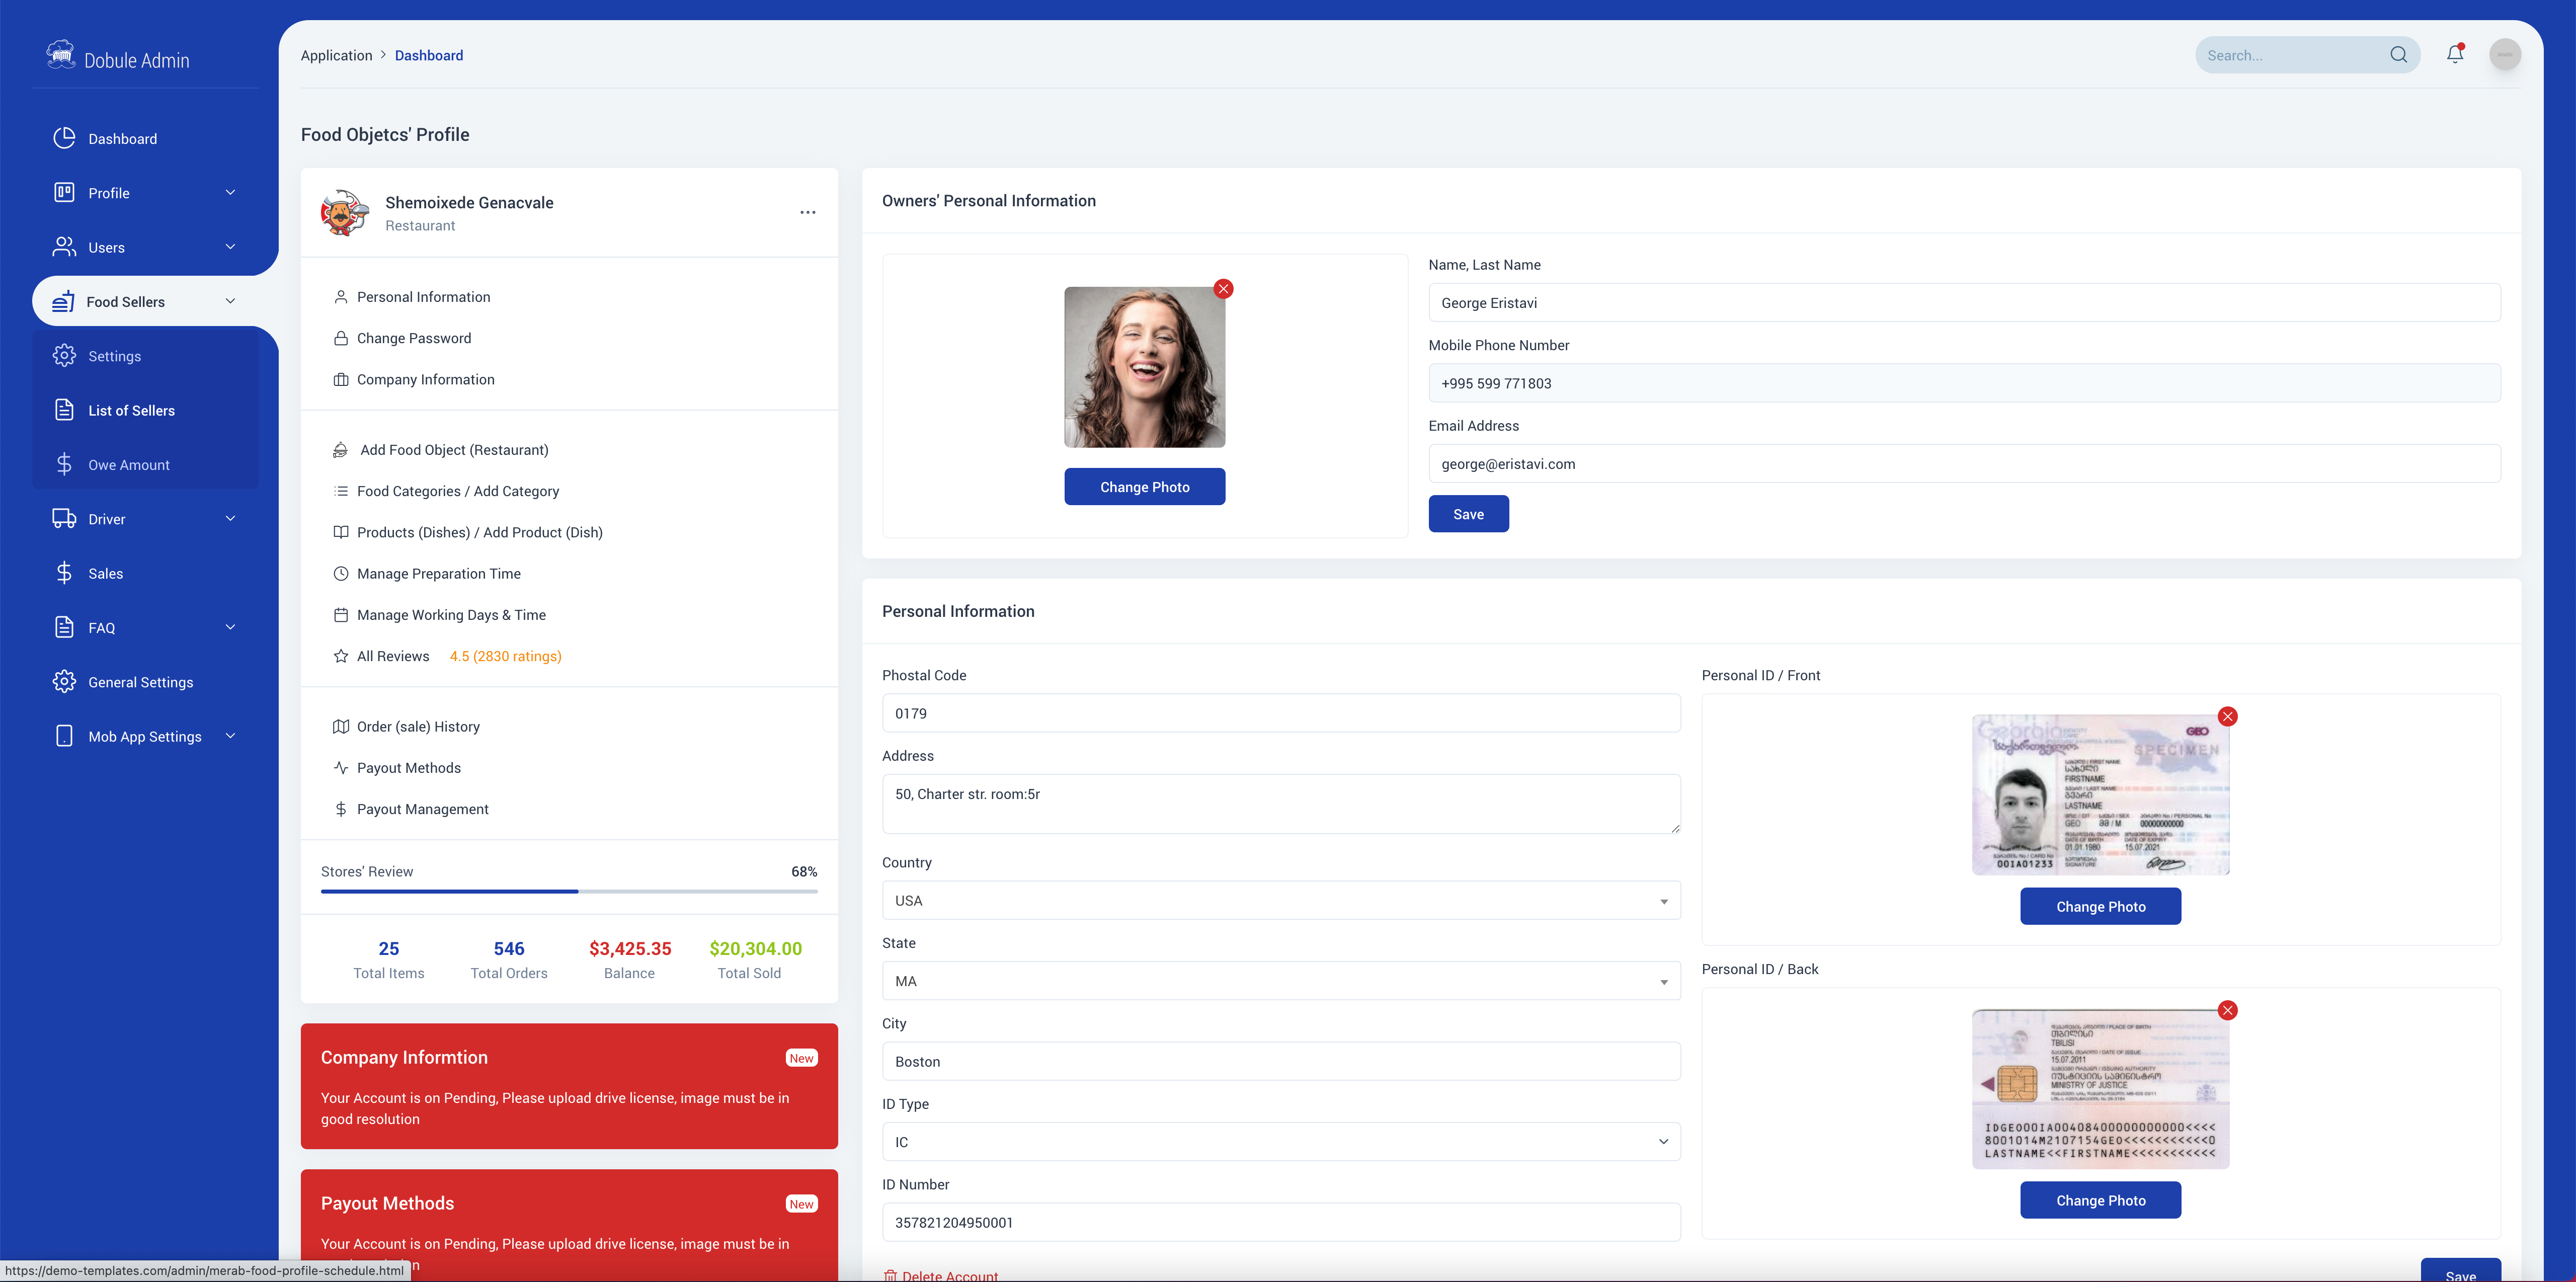Image resolution: width=2576 pixels, height=1282 pixels.
Task: Open Personal Information in profile menu
Action: (423, 297)
